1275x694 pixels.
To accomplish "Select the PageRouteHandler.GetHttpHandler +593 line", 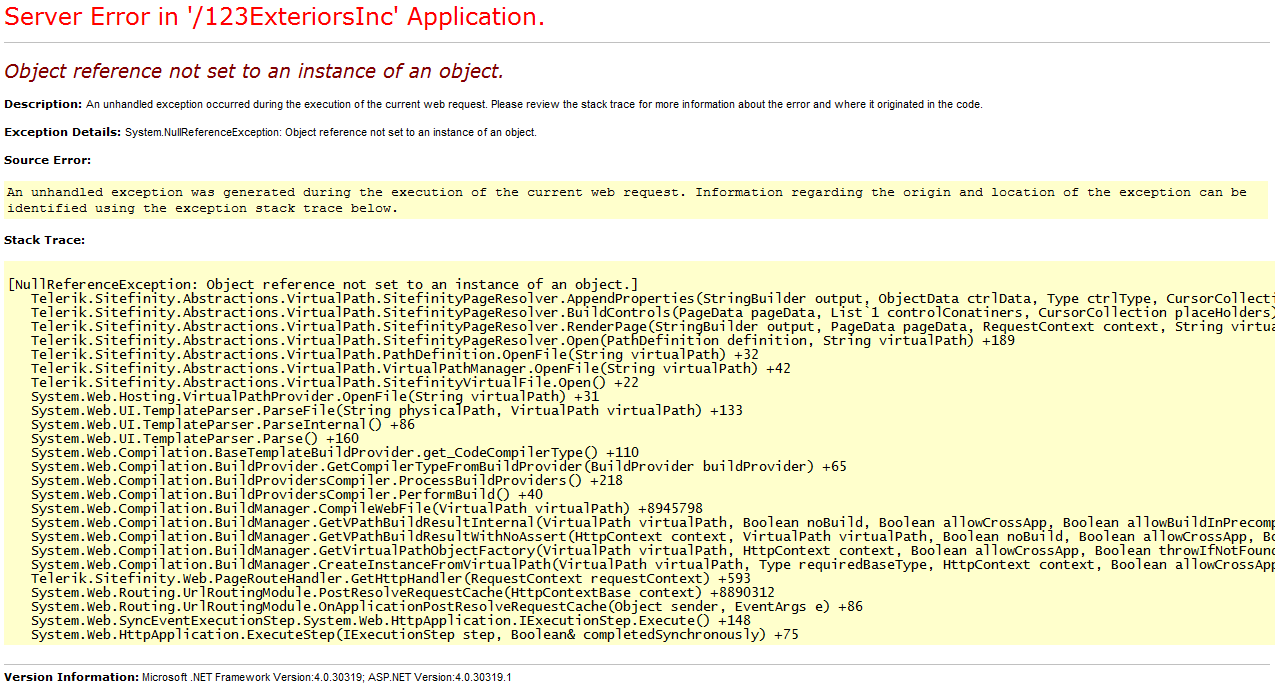I will 391,578.
